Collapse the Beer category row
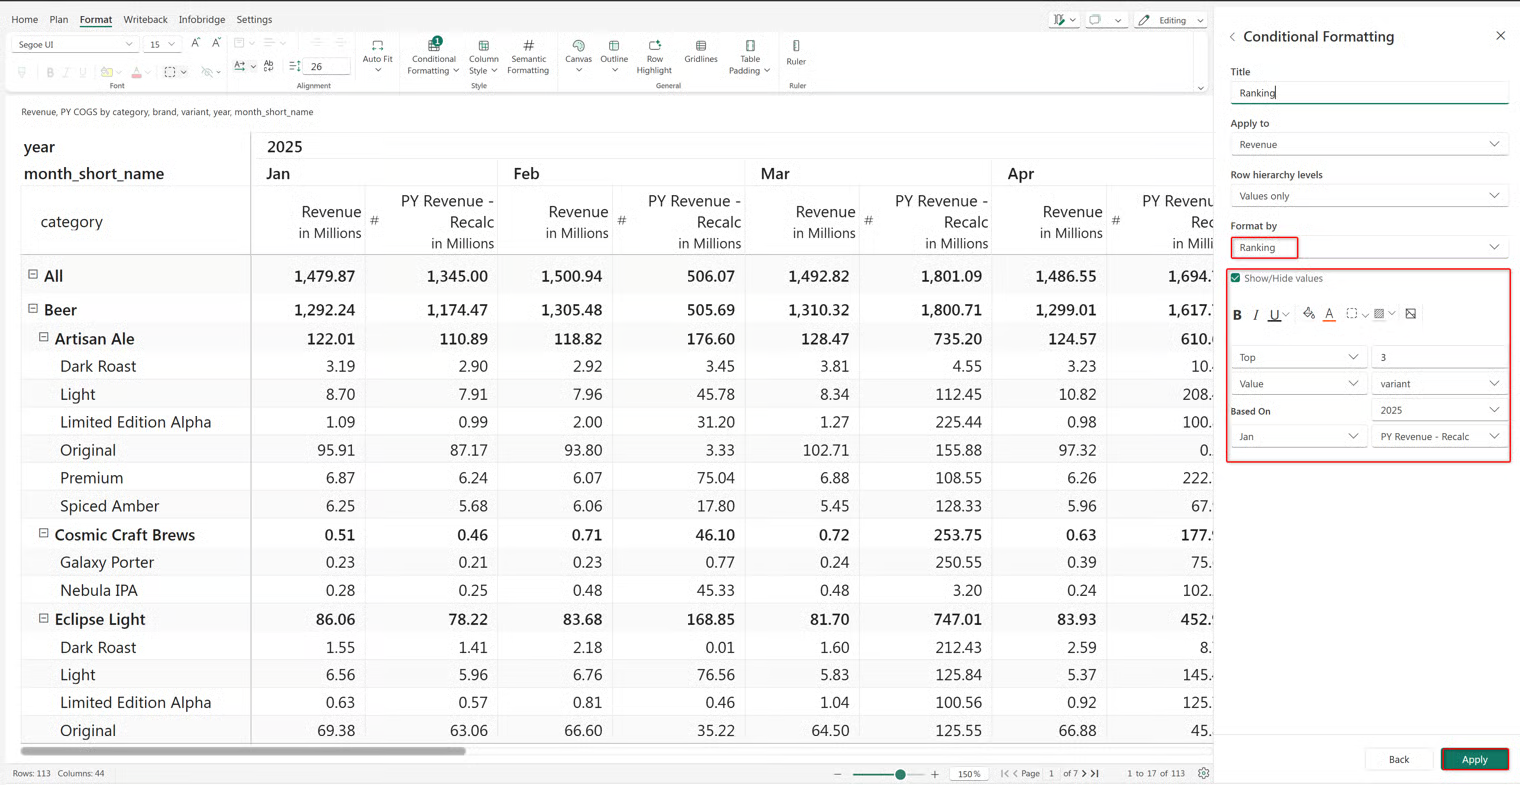1520x785 pixels. pyautogui.click(x=33, y=309)
